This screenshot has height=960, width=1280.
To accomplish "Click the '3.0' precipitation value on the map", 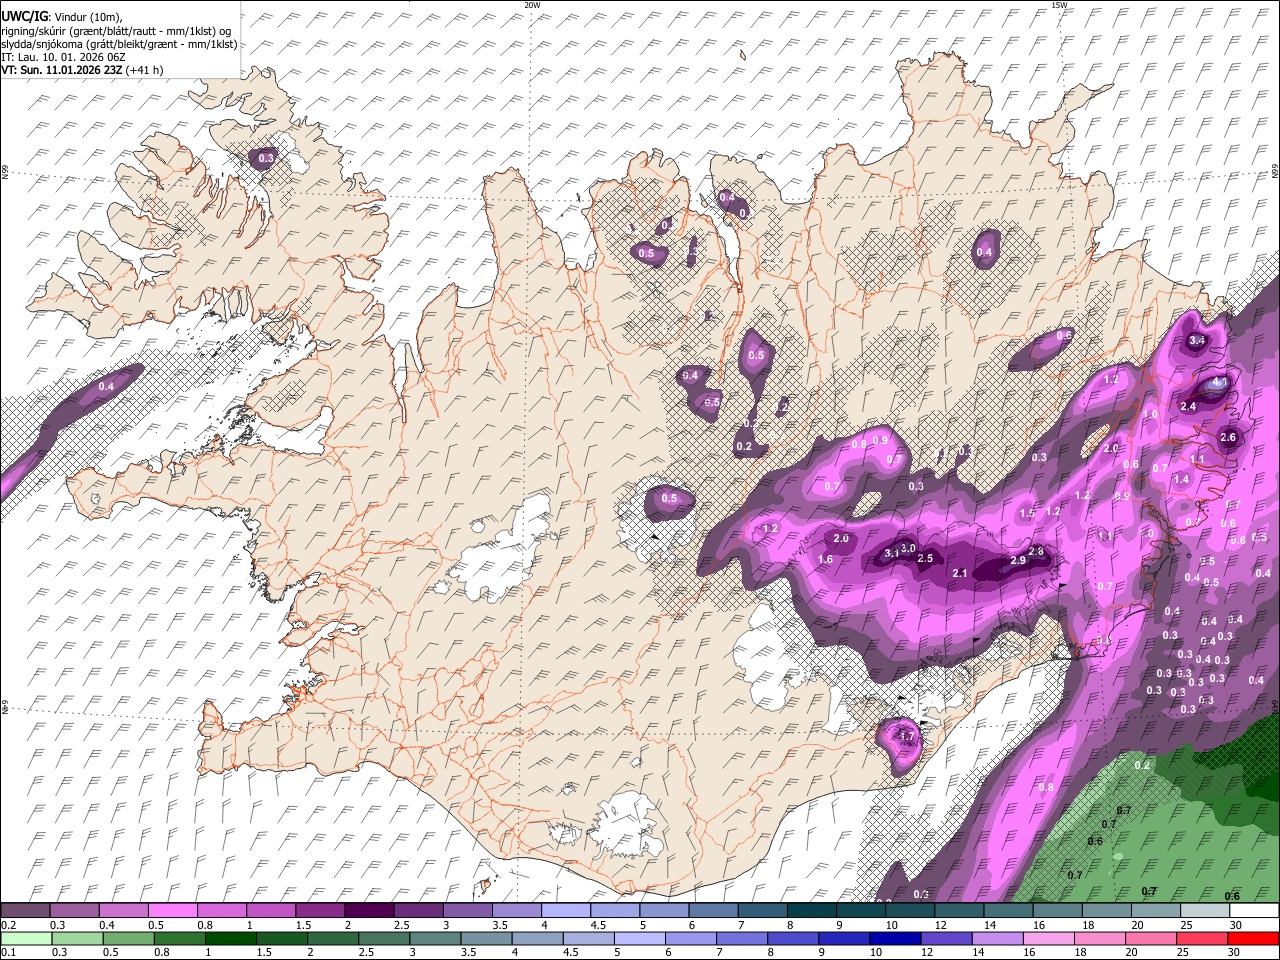I will (x=908, y=548).
